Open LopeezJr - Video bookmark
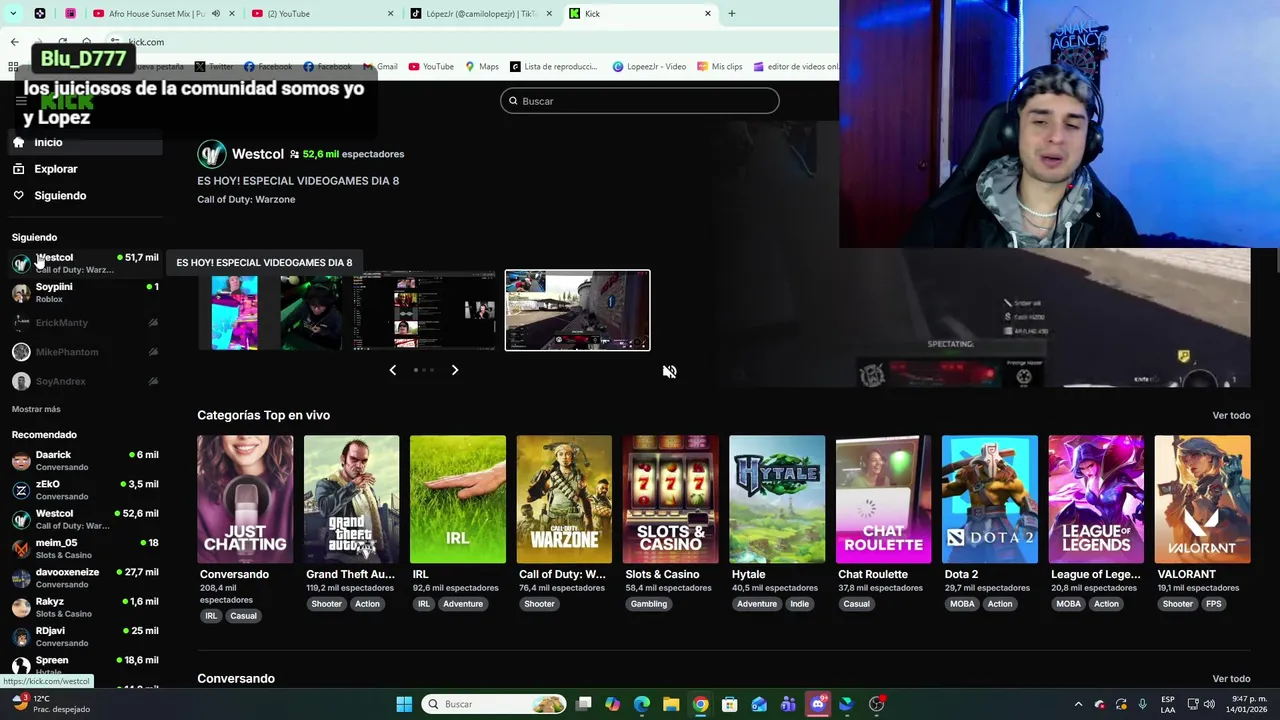This screenshot has width=1280, height=720. pos(650,67)
